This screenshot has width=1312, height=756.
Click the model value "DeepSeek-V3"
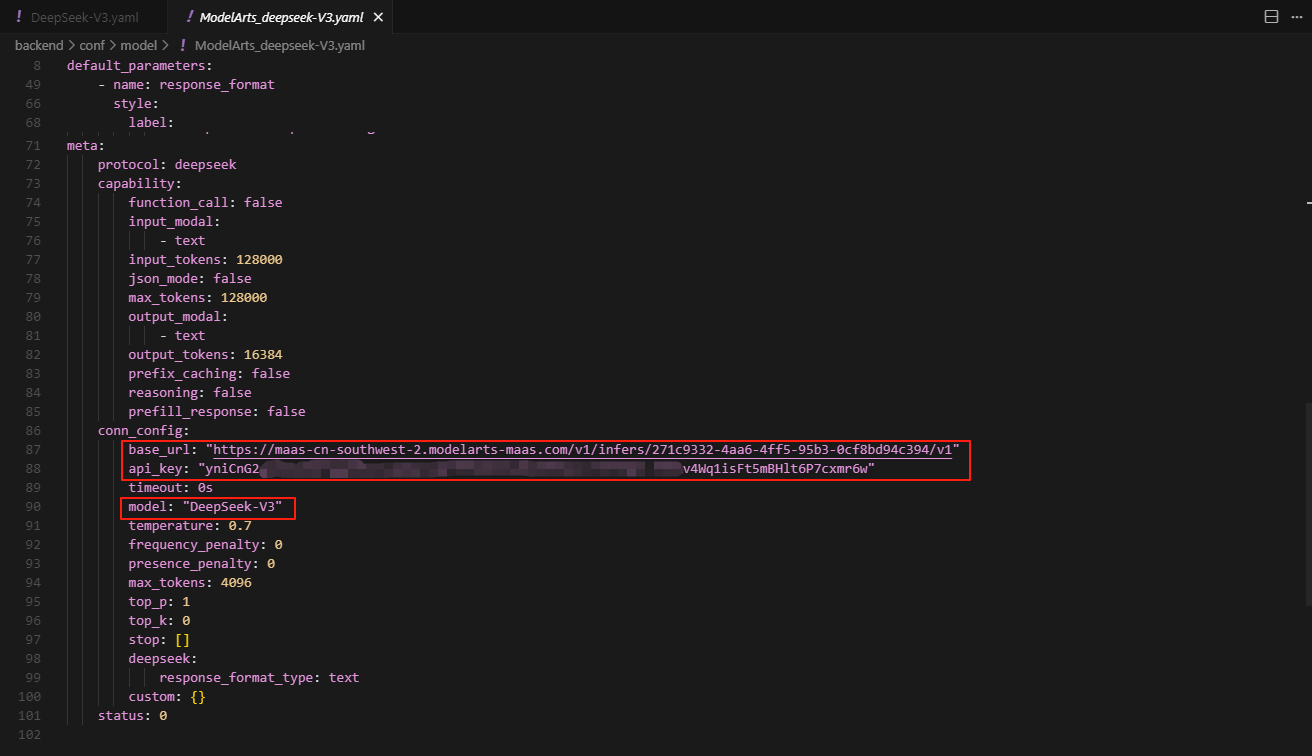click(x=232, y=506)
